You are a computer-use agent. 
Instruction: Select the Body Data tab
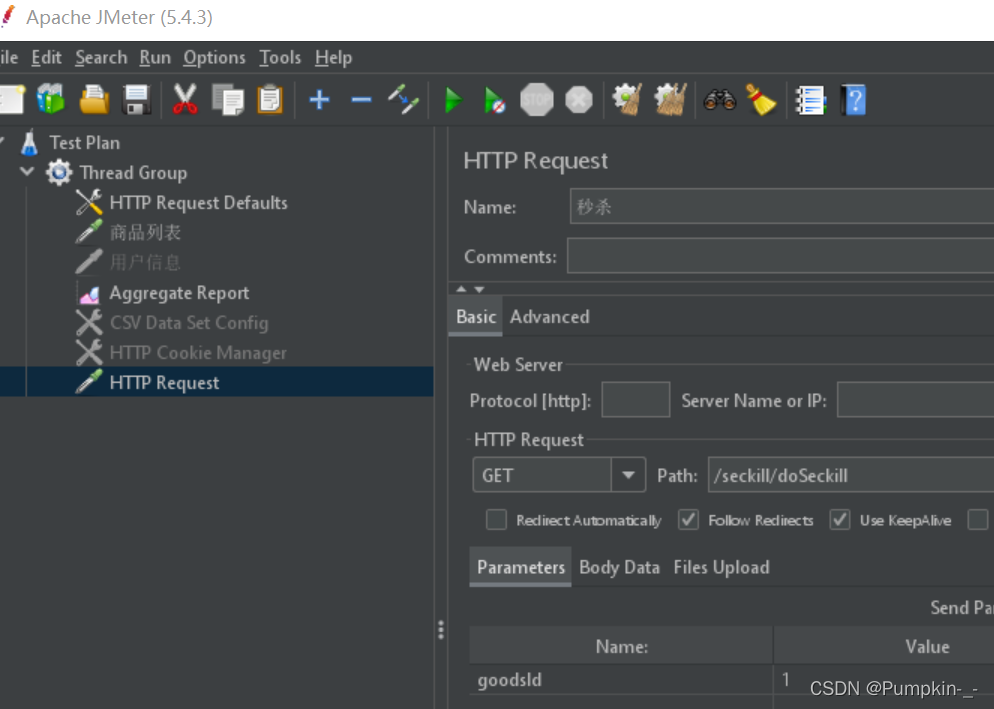click(619, 567)
